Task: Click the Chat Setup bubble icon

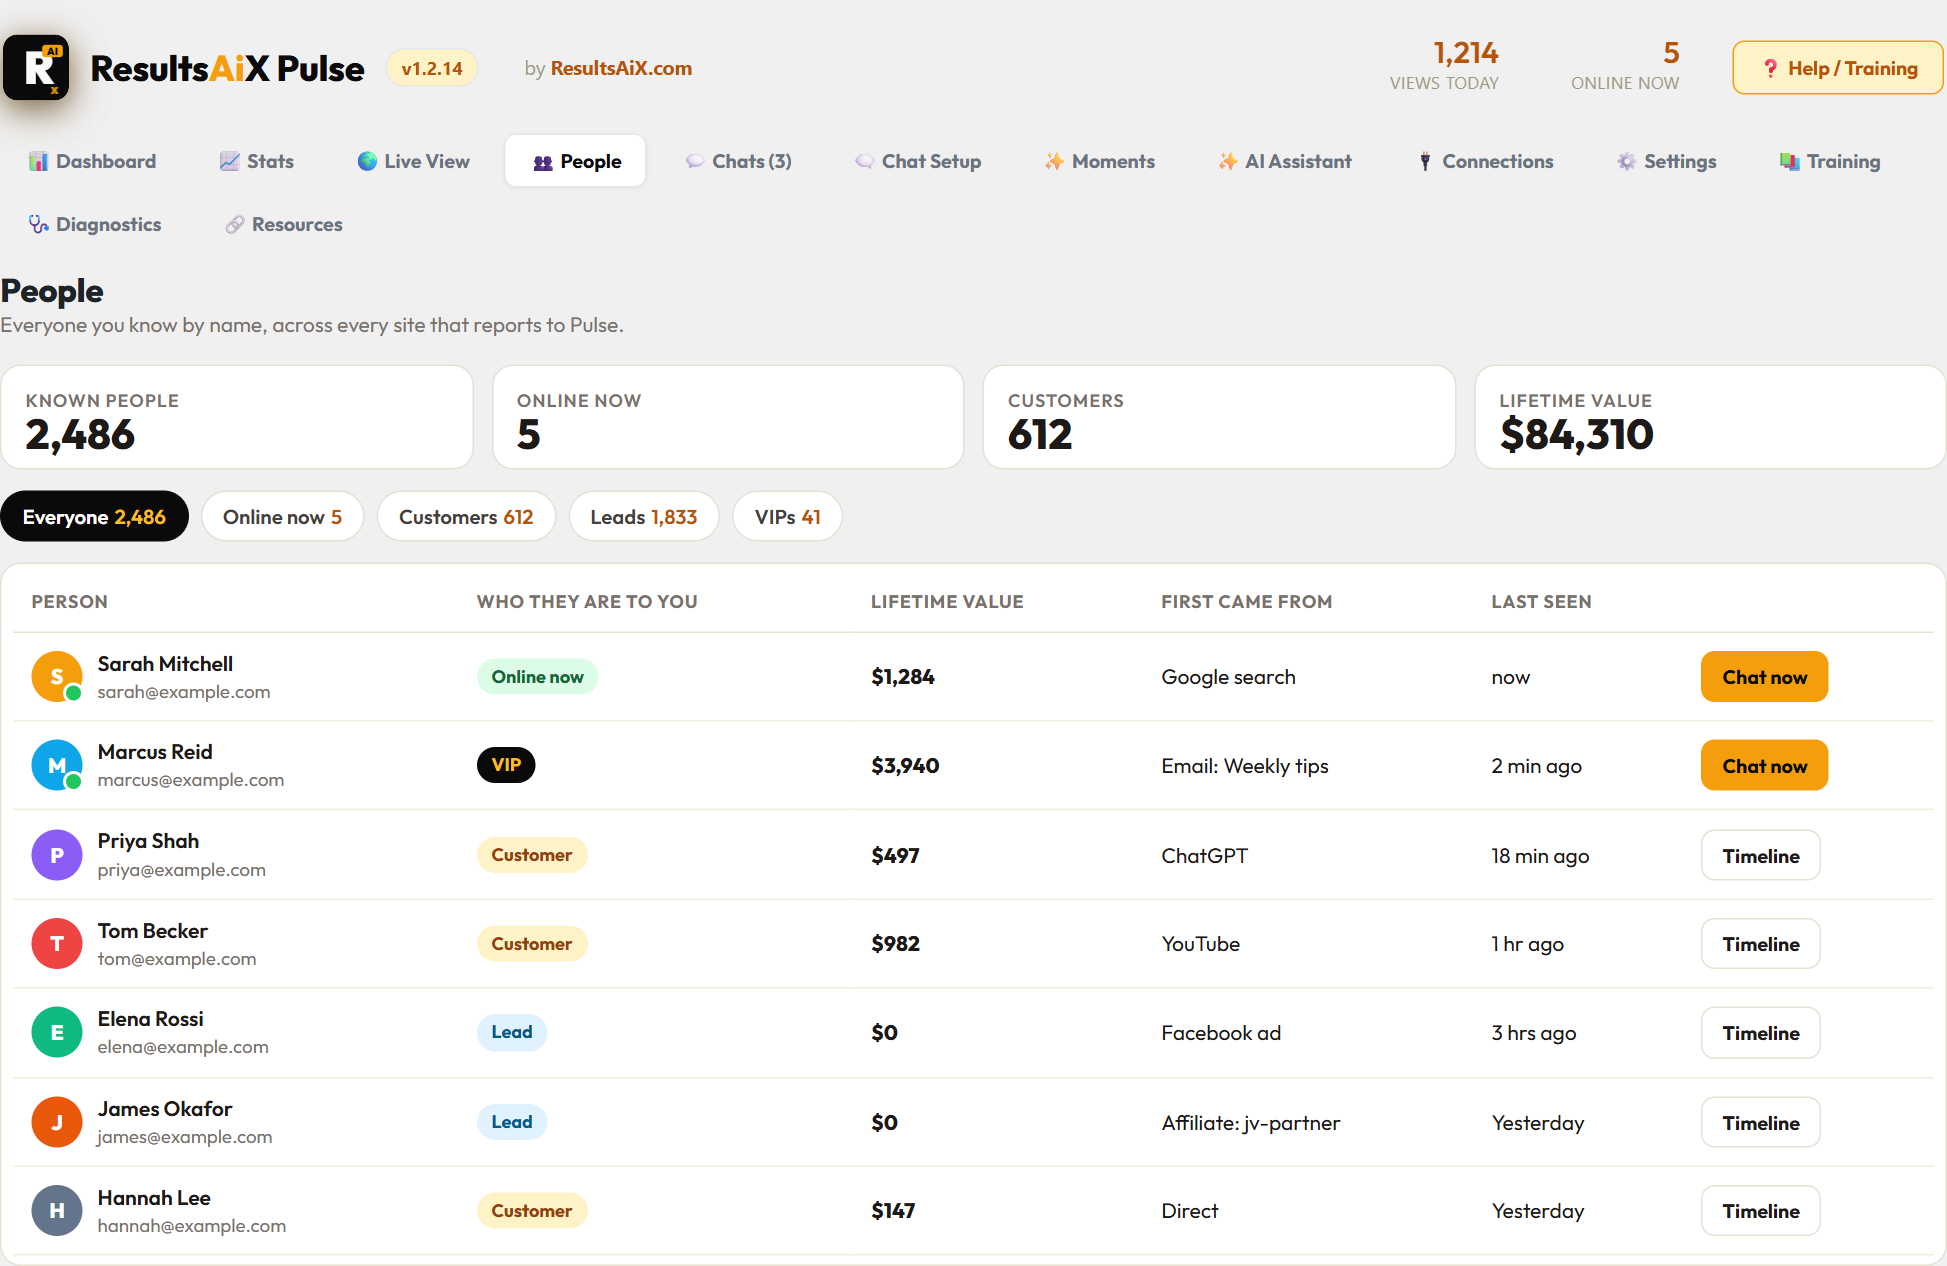Action: click(x=864, y=162)
